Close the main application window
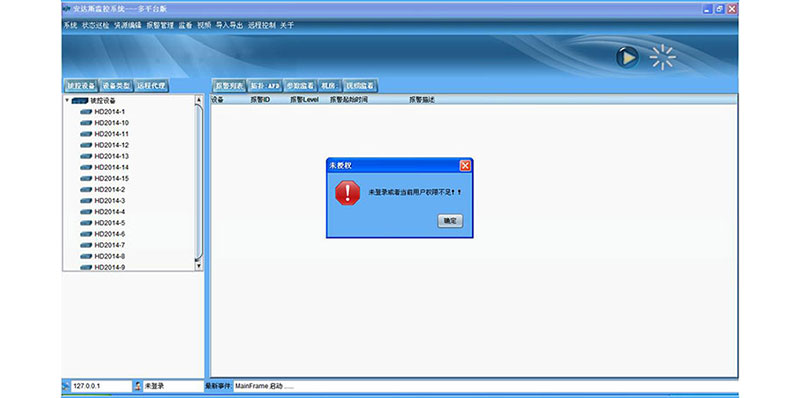 [732, 9]
